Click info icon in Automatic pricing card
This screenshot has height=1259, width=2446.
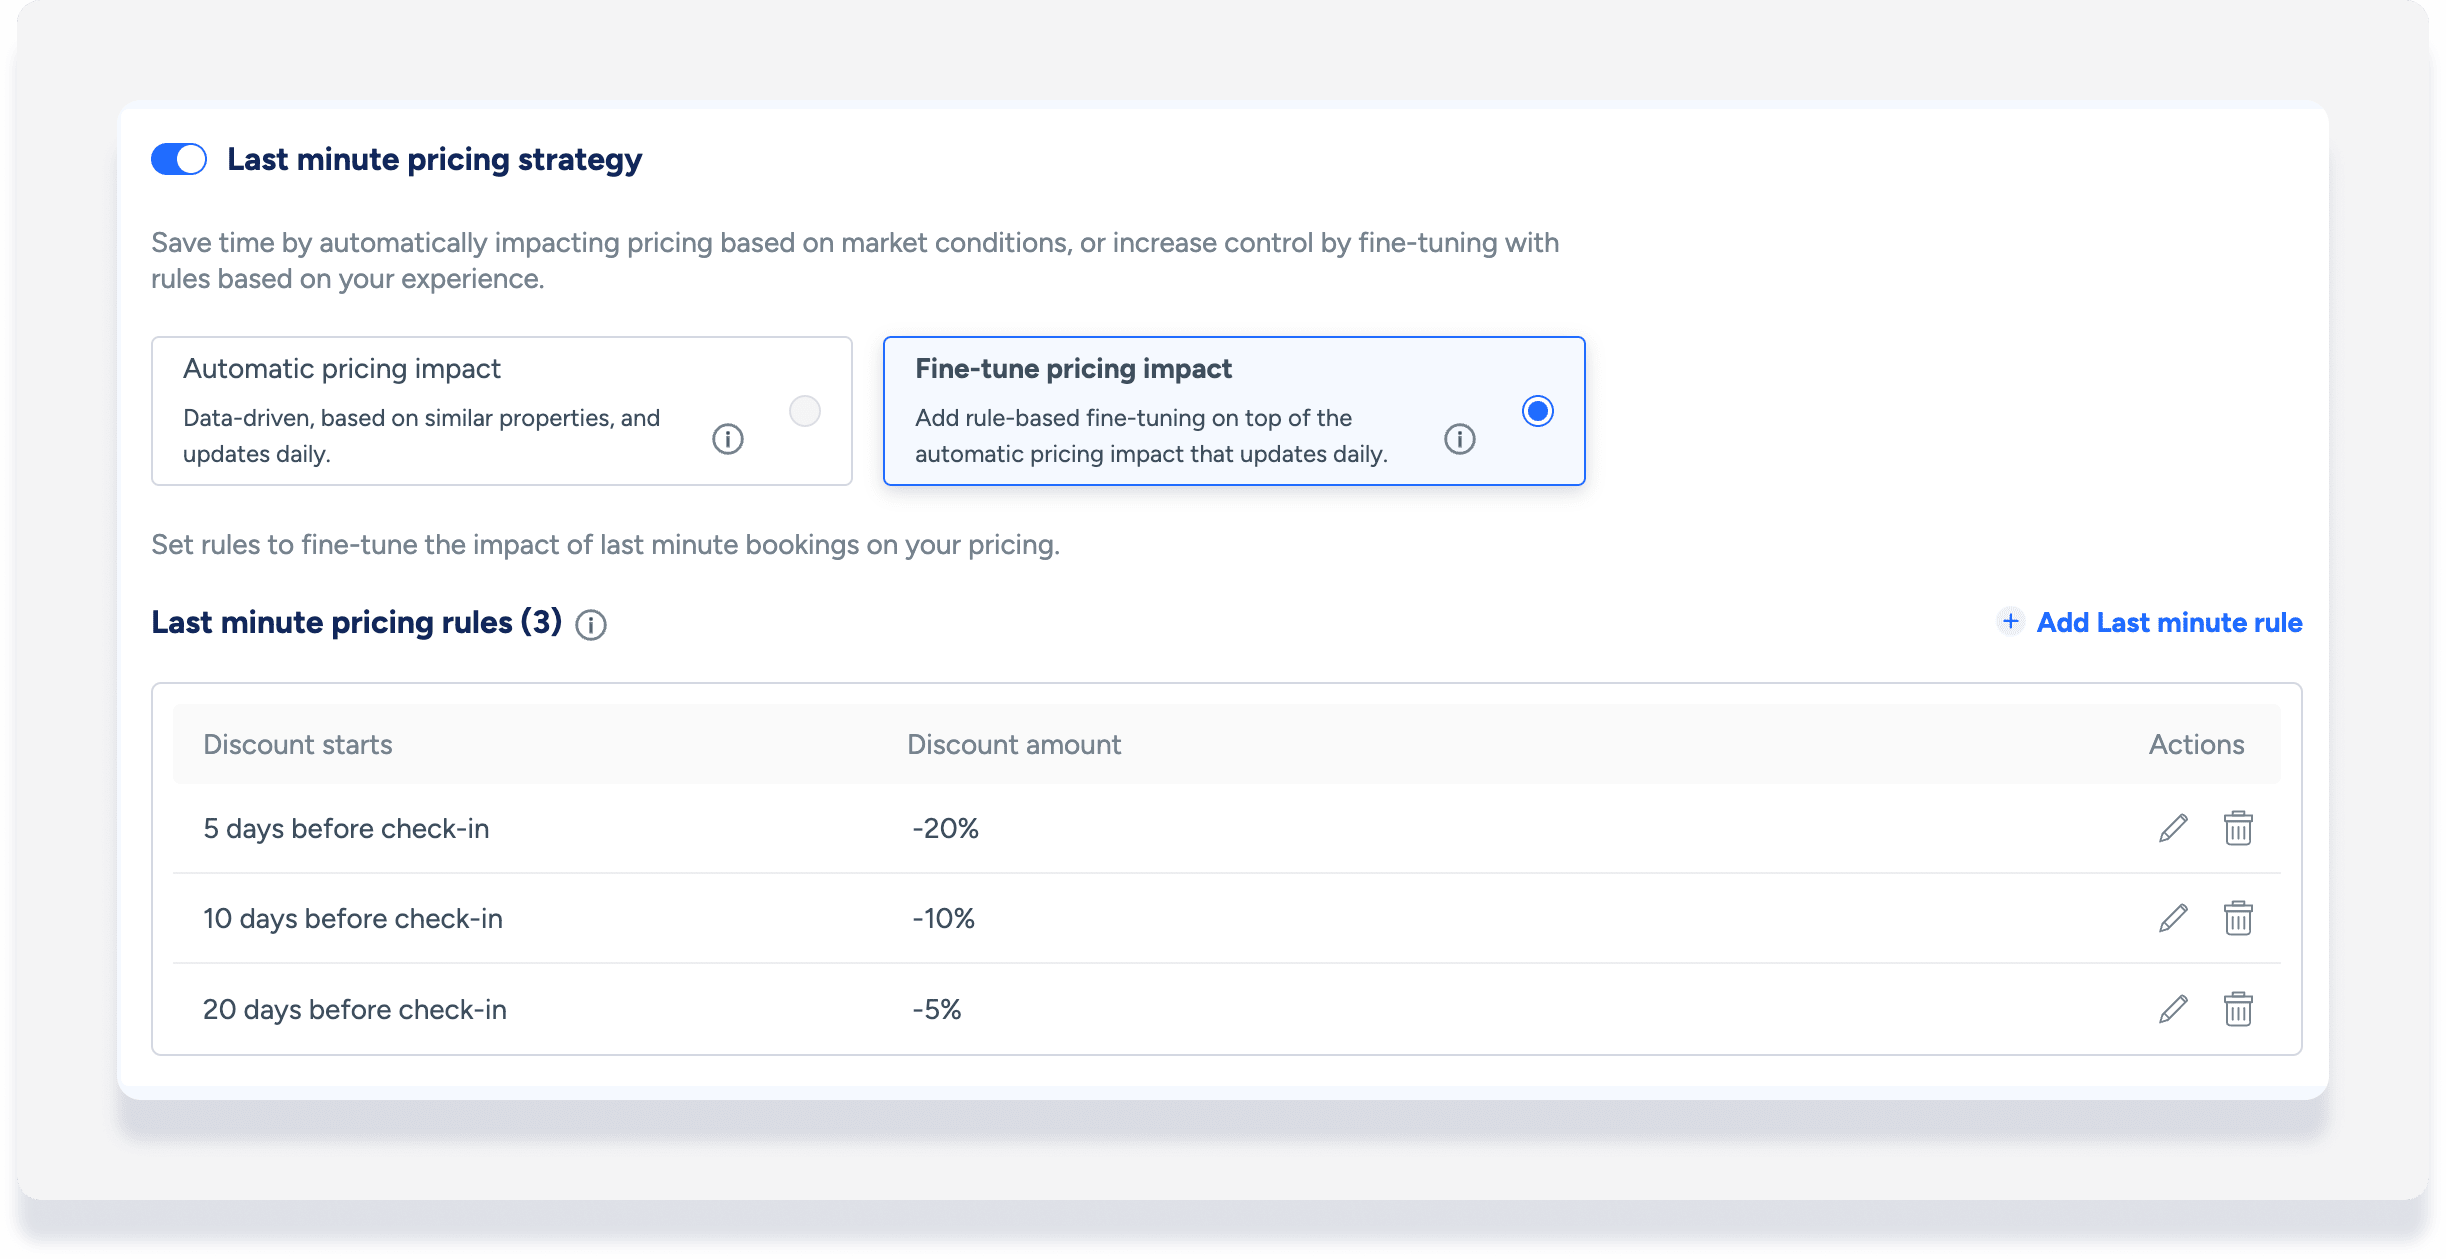tap(727, 439)
